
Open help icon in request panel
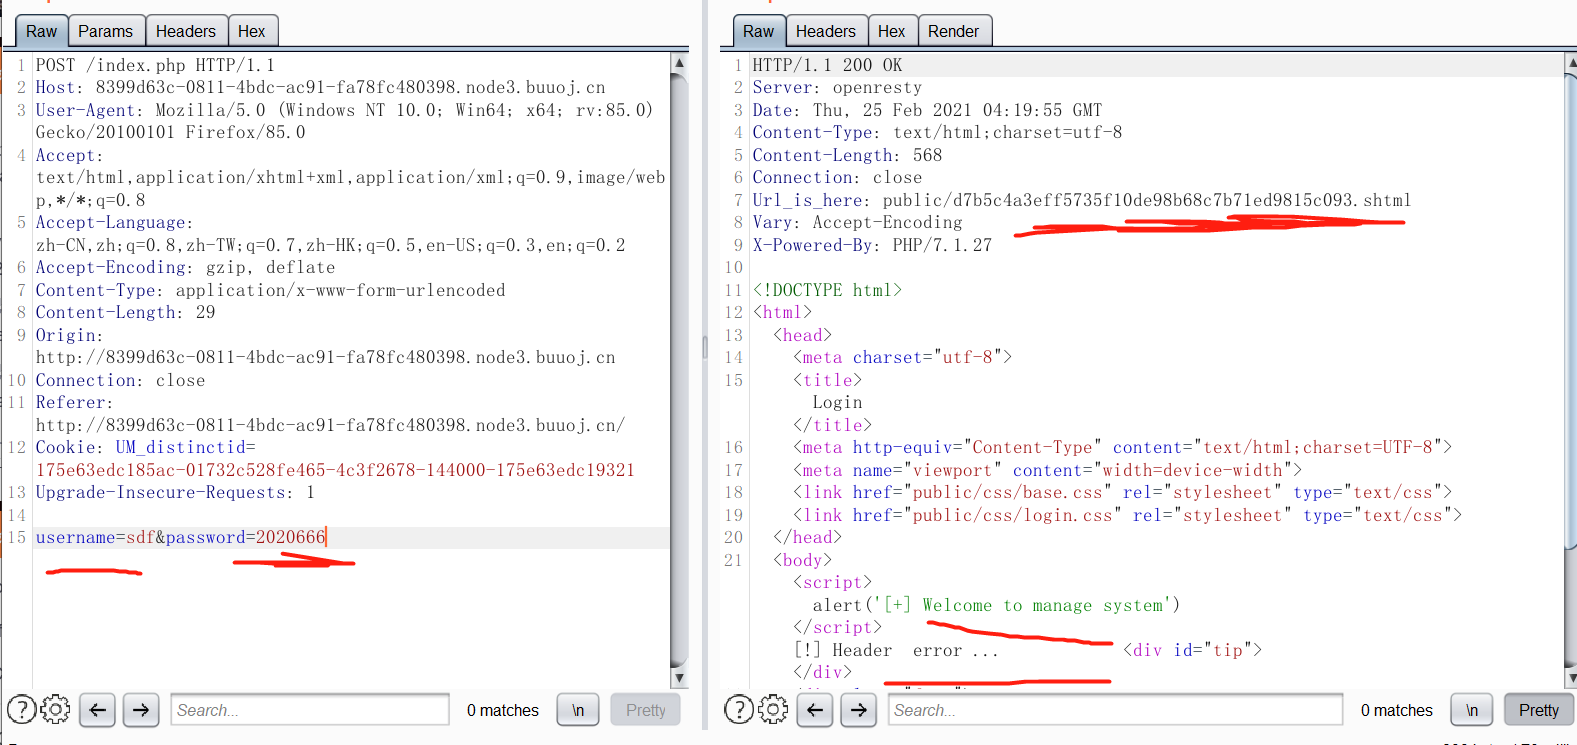click(21, 710)
